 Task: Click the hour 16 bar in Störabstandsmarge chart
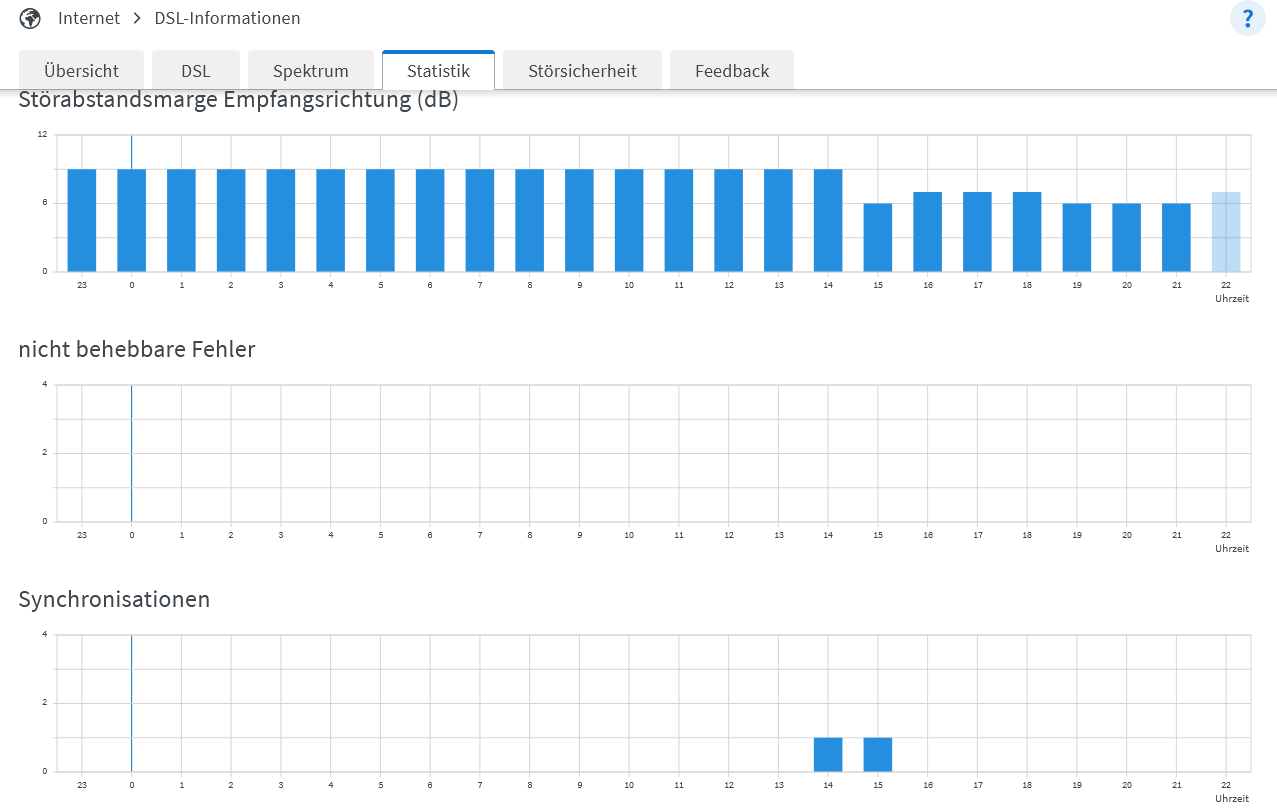[x=928, y=231]
